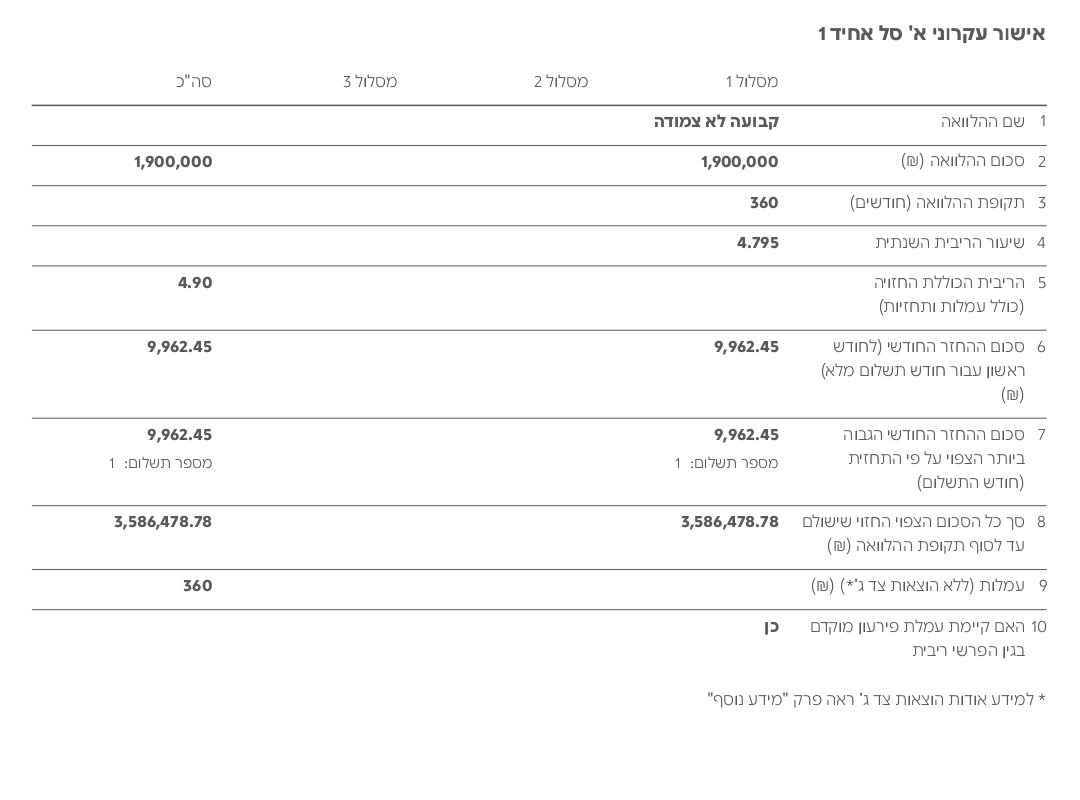Click the "מסלול 1" column header
This screenshot has height=800, width=1080.
(x=751, y=82)
